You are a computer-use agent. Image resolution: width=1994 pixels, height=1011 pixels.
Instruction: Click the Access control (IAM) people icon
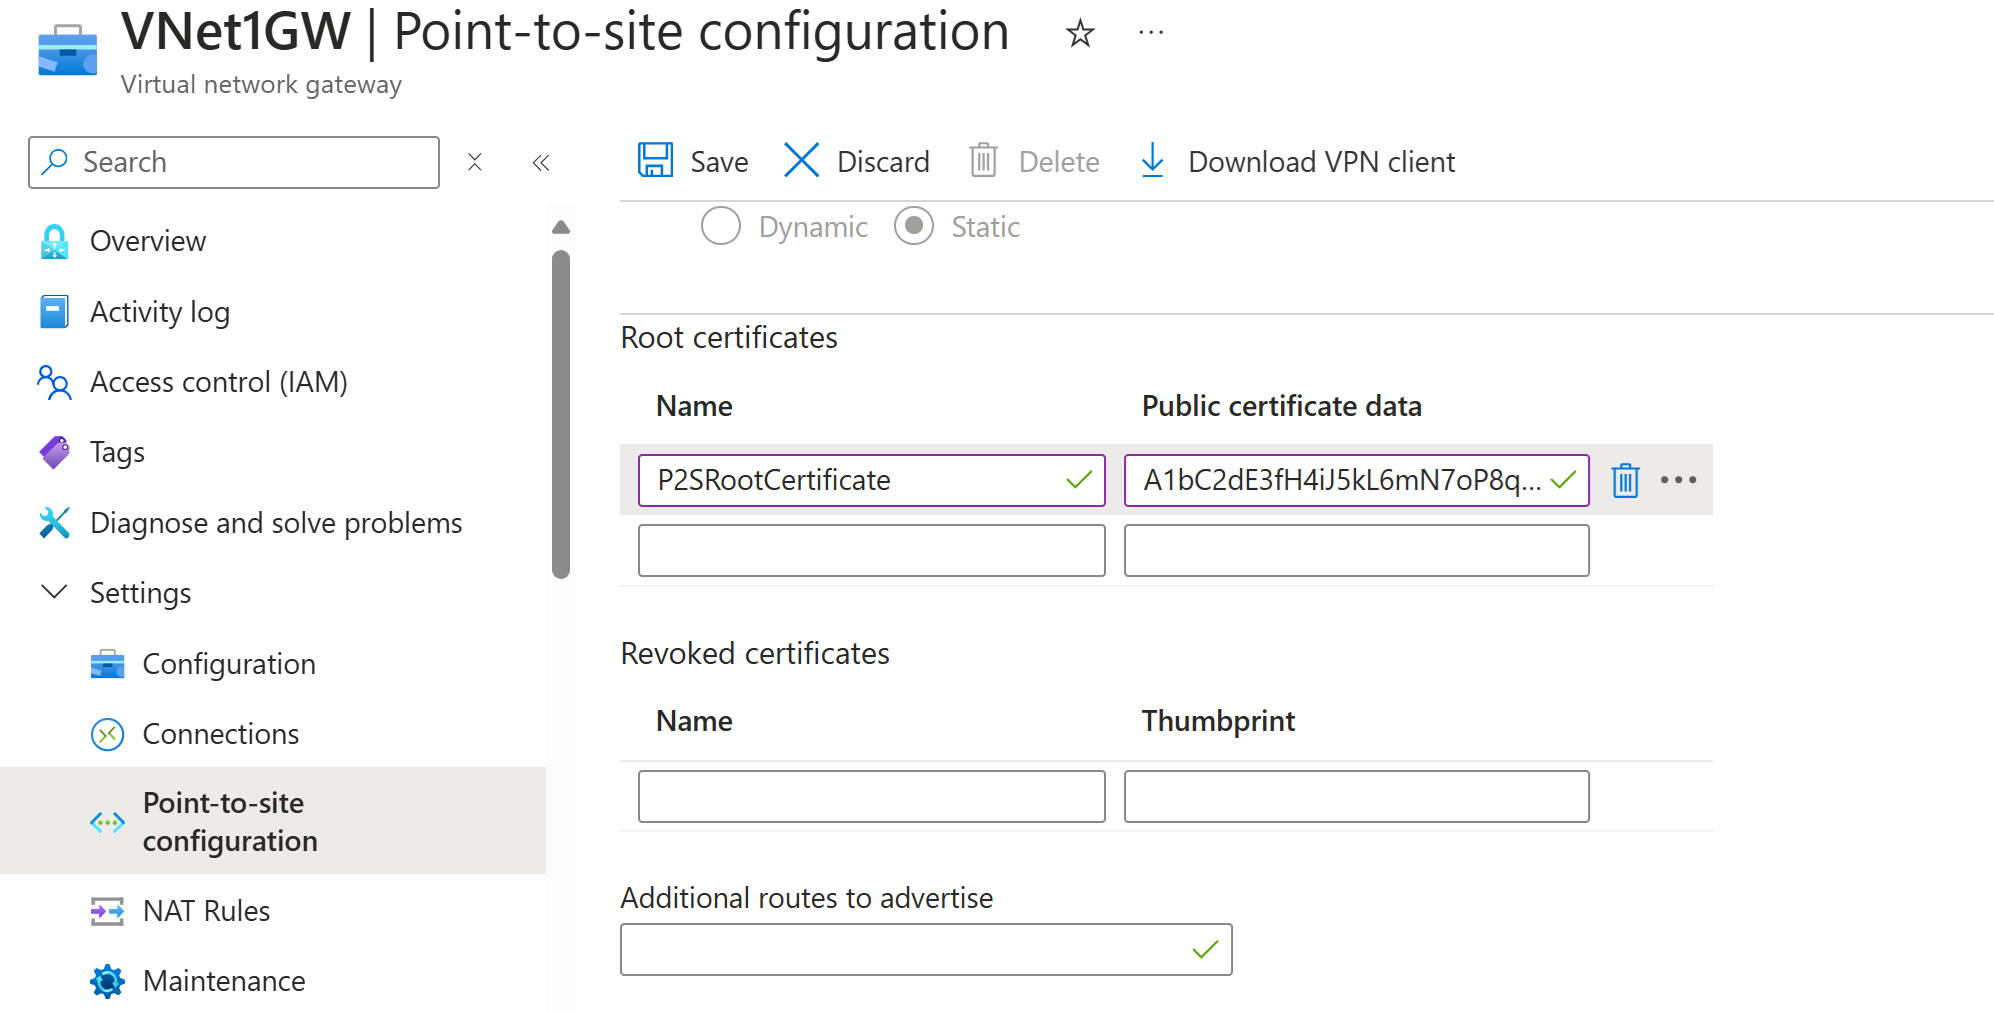click(54, 382)
